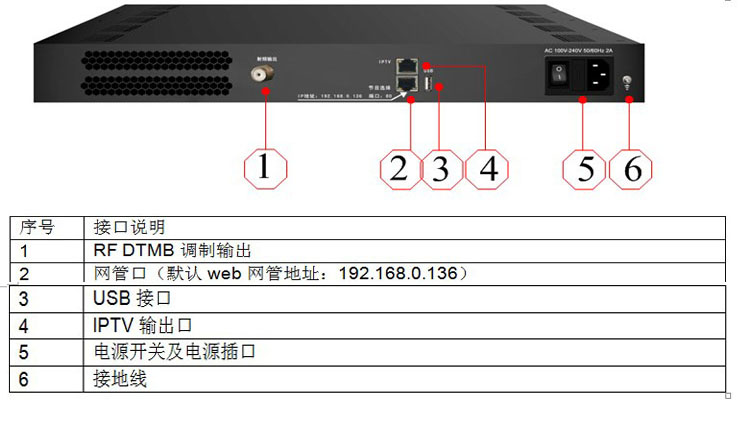This screenshot has height=447, width=750.
Task: Toggle the power rocker switch
Action: (558, 73)
